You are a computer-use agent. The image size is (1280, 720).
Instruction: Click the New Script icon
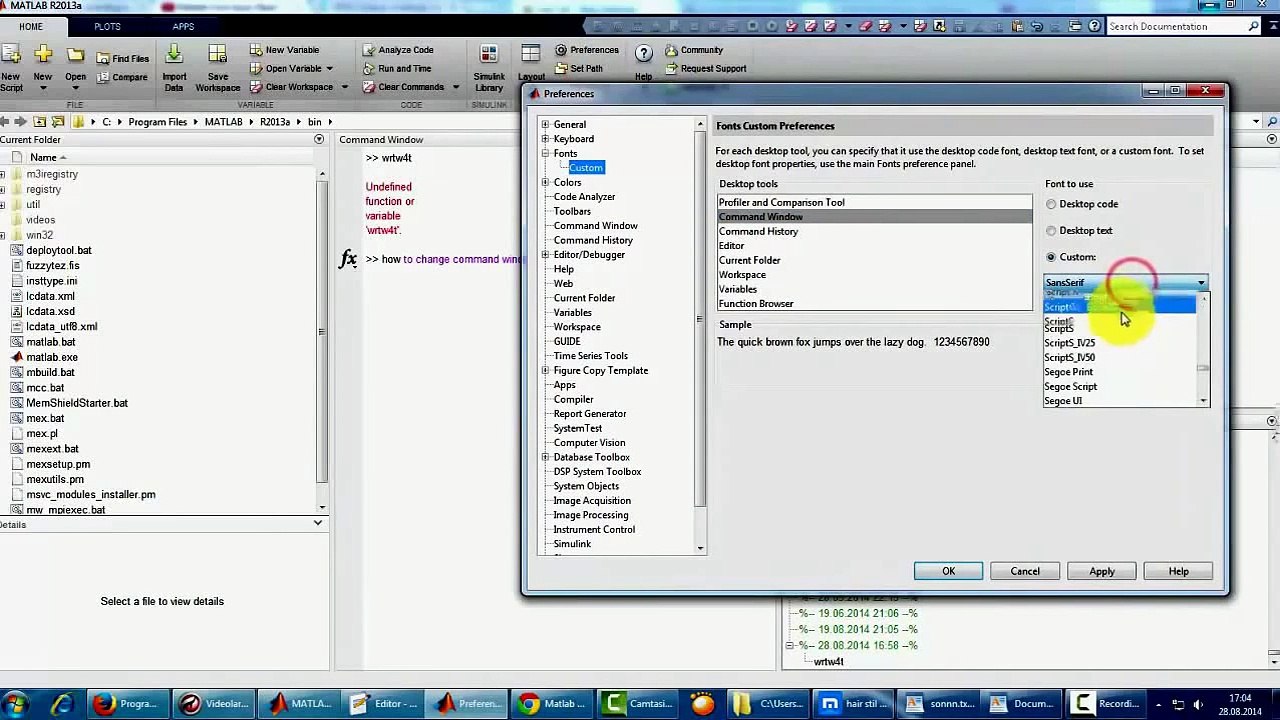[10, 55]
